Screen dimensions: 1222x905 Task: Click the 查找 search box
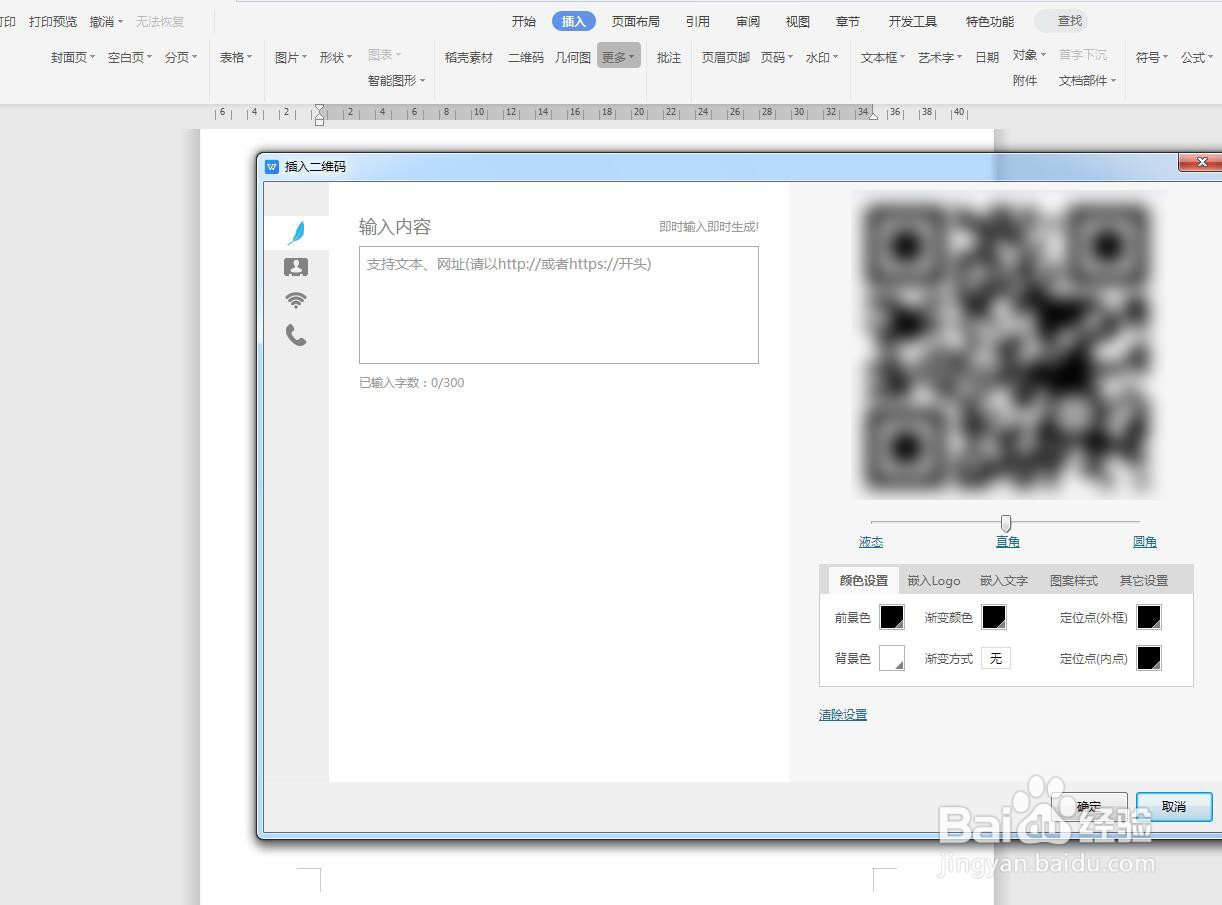(x=1062, y=21)
